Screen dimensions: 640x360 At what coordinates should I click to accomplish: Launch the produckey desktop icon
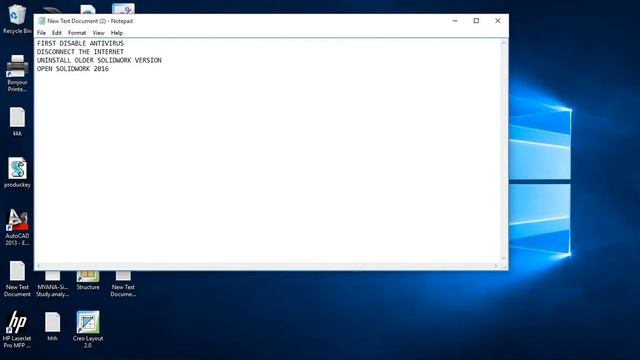pyautogui.click(x=17, y=172)
